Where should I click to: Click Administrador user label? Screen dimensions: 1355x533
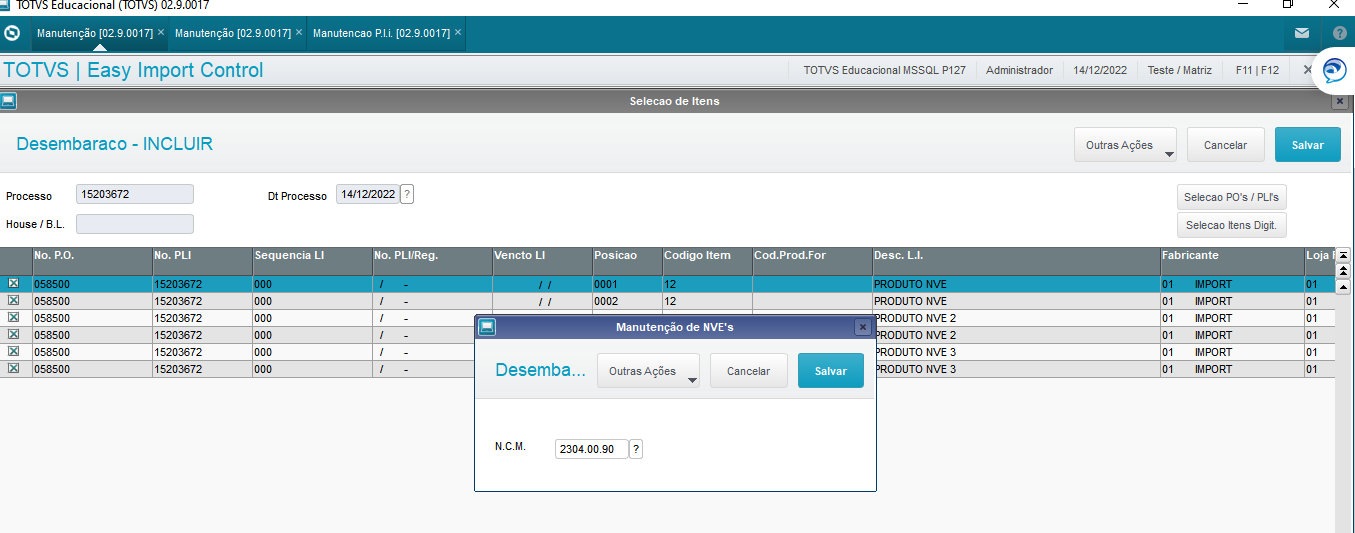[x=1019, y=70]
